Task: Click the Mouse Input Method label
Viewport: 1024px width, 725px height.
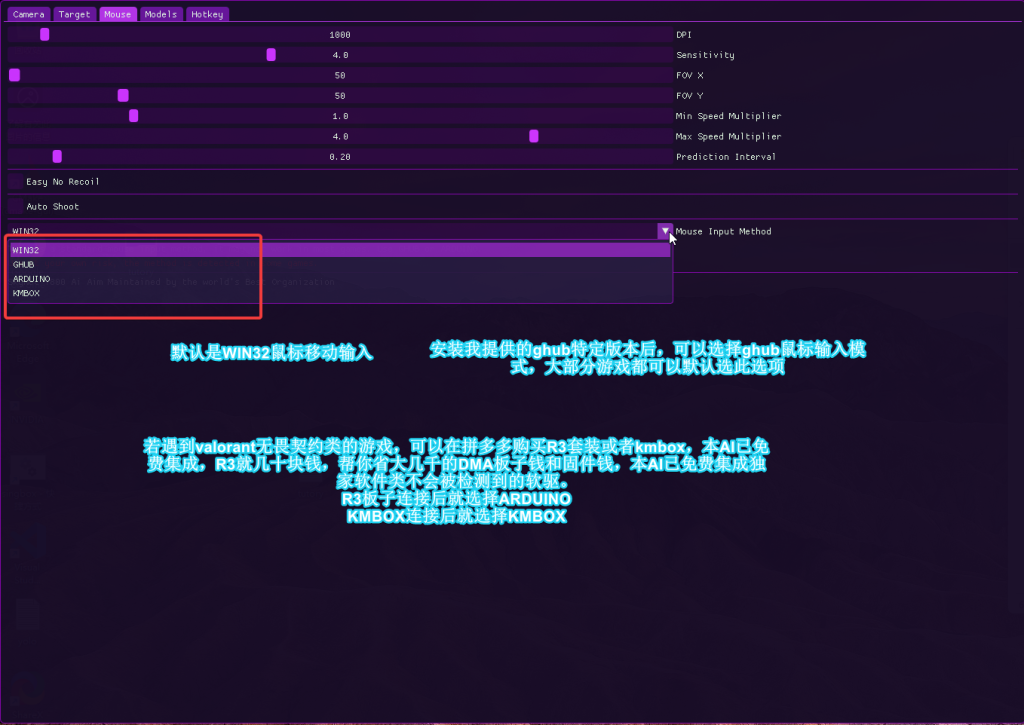Action: click(x=723, y=231)
